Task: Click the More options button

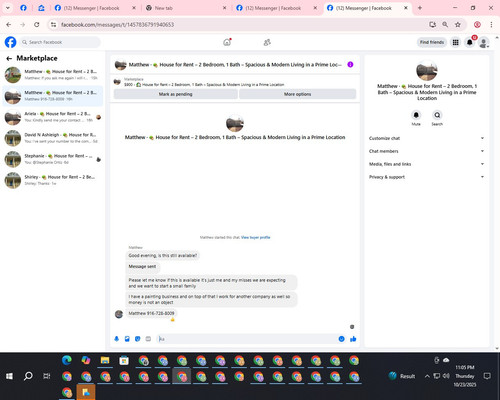Action: tap(297, 94)
